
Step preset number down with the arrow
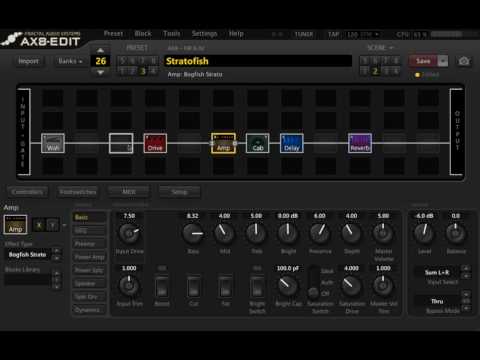click(100, 72)
